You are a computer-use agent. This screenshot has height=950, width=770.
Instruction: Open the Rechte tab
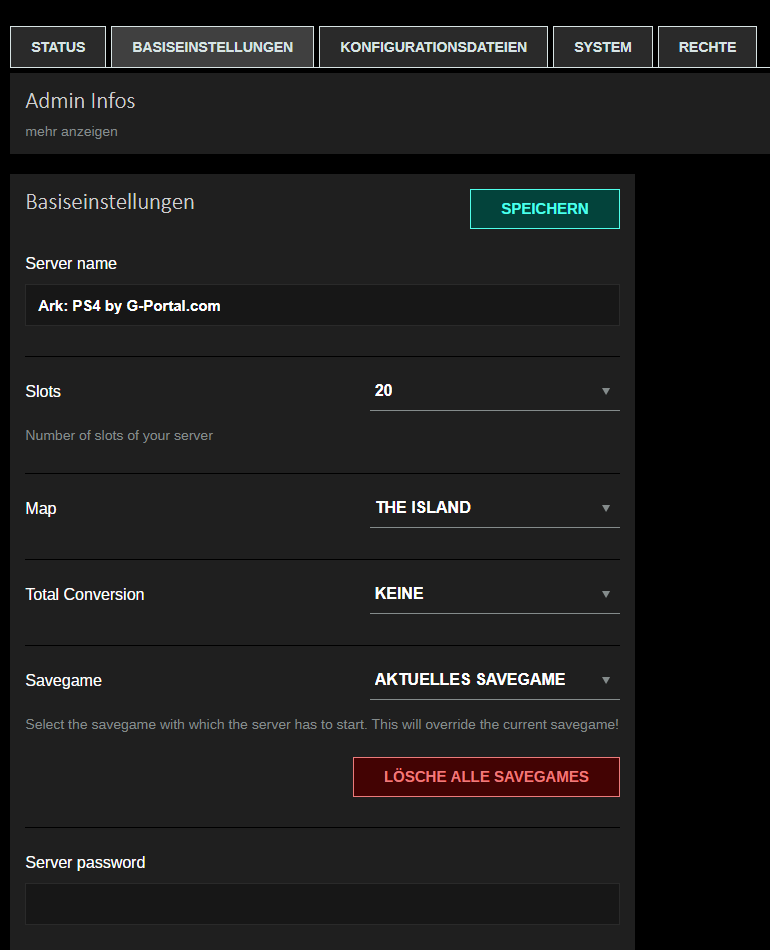pos(707,47)
